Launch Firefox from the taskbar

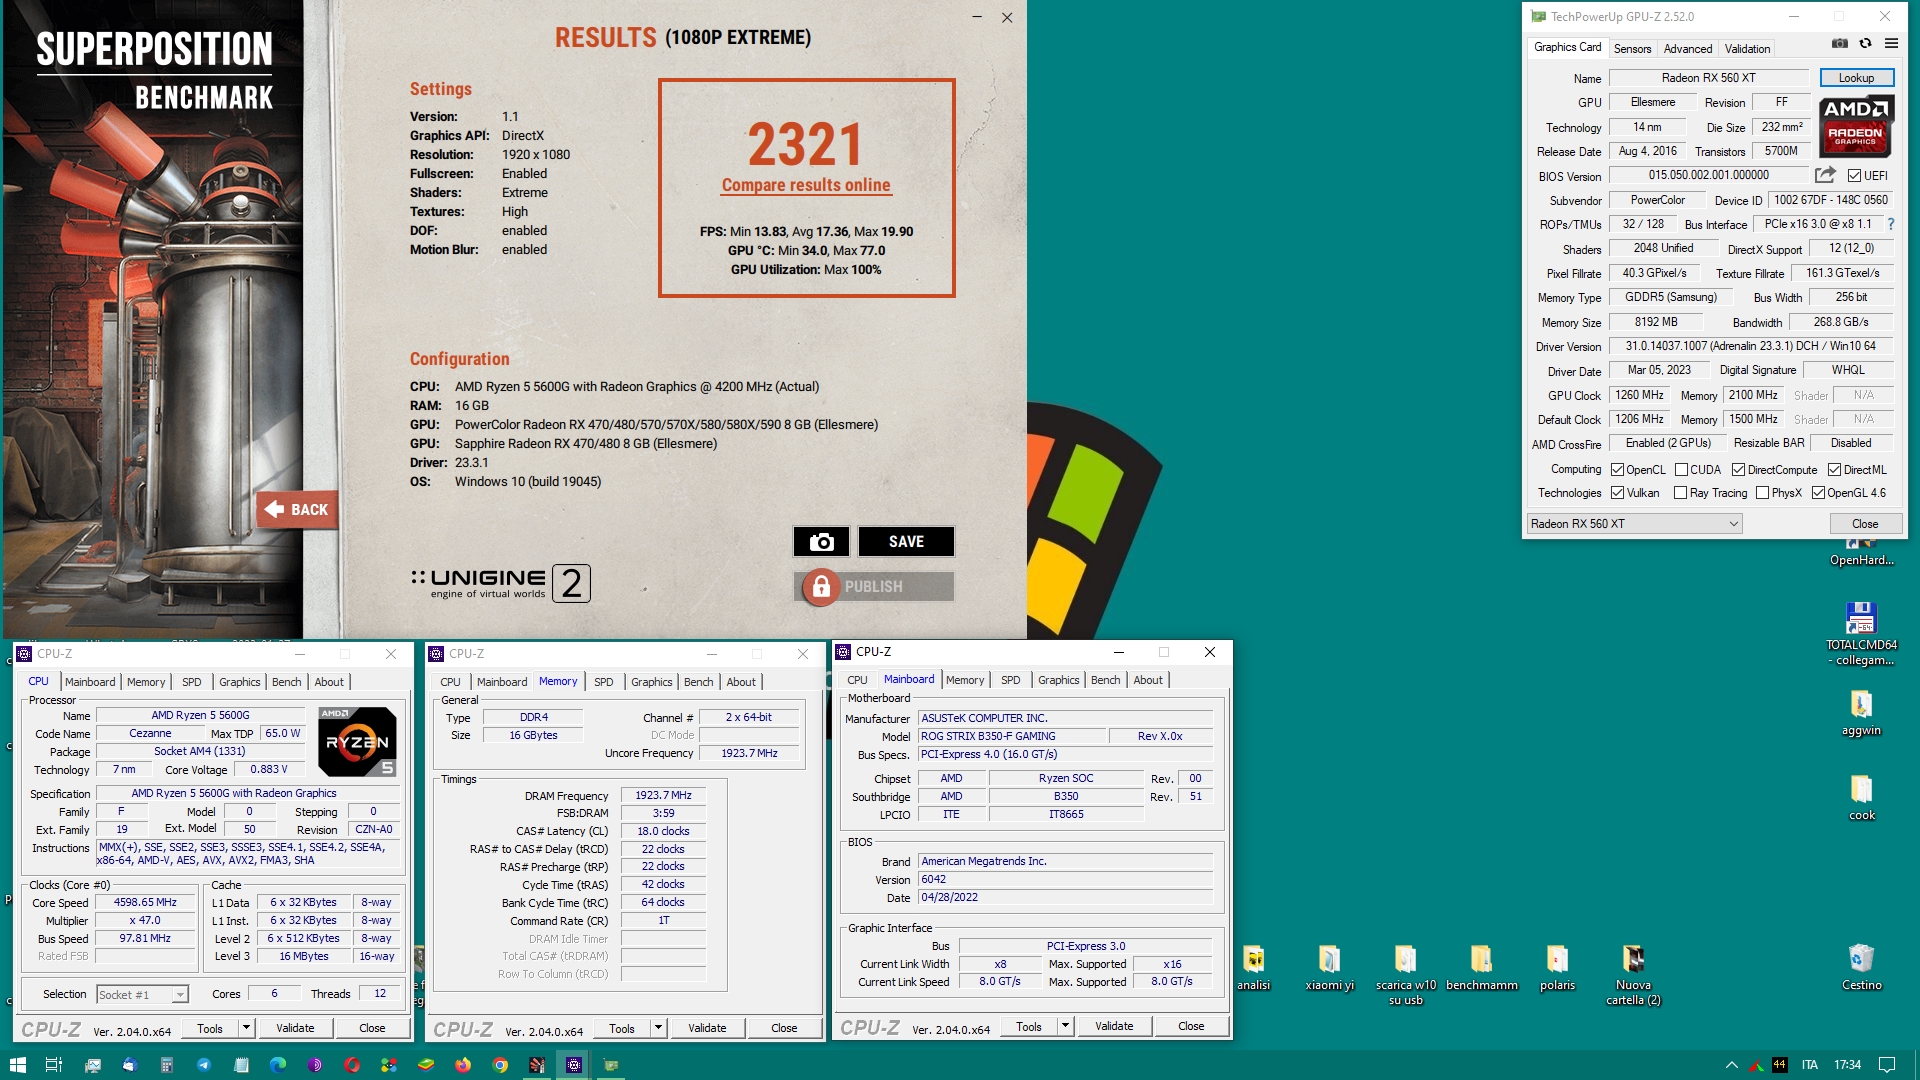[x=463, y=1065]
